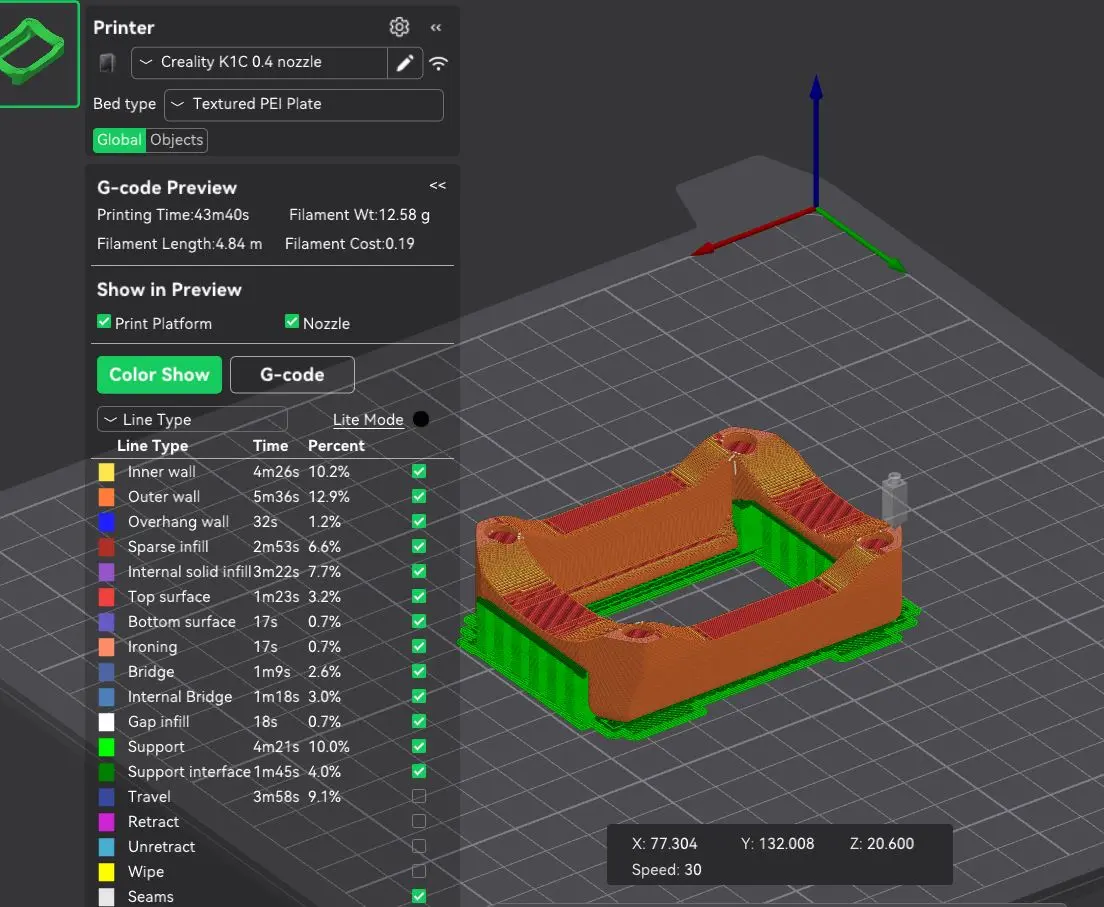Click the Wi-Fi connection icon
The height and width of the screenshot is (907, 1104).
[439, 63]
